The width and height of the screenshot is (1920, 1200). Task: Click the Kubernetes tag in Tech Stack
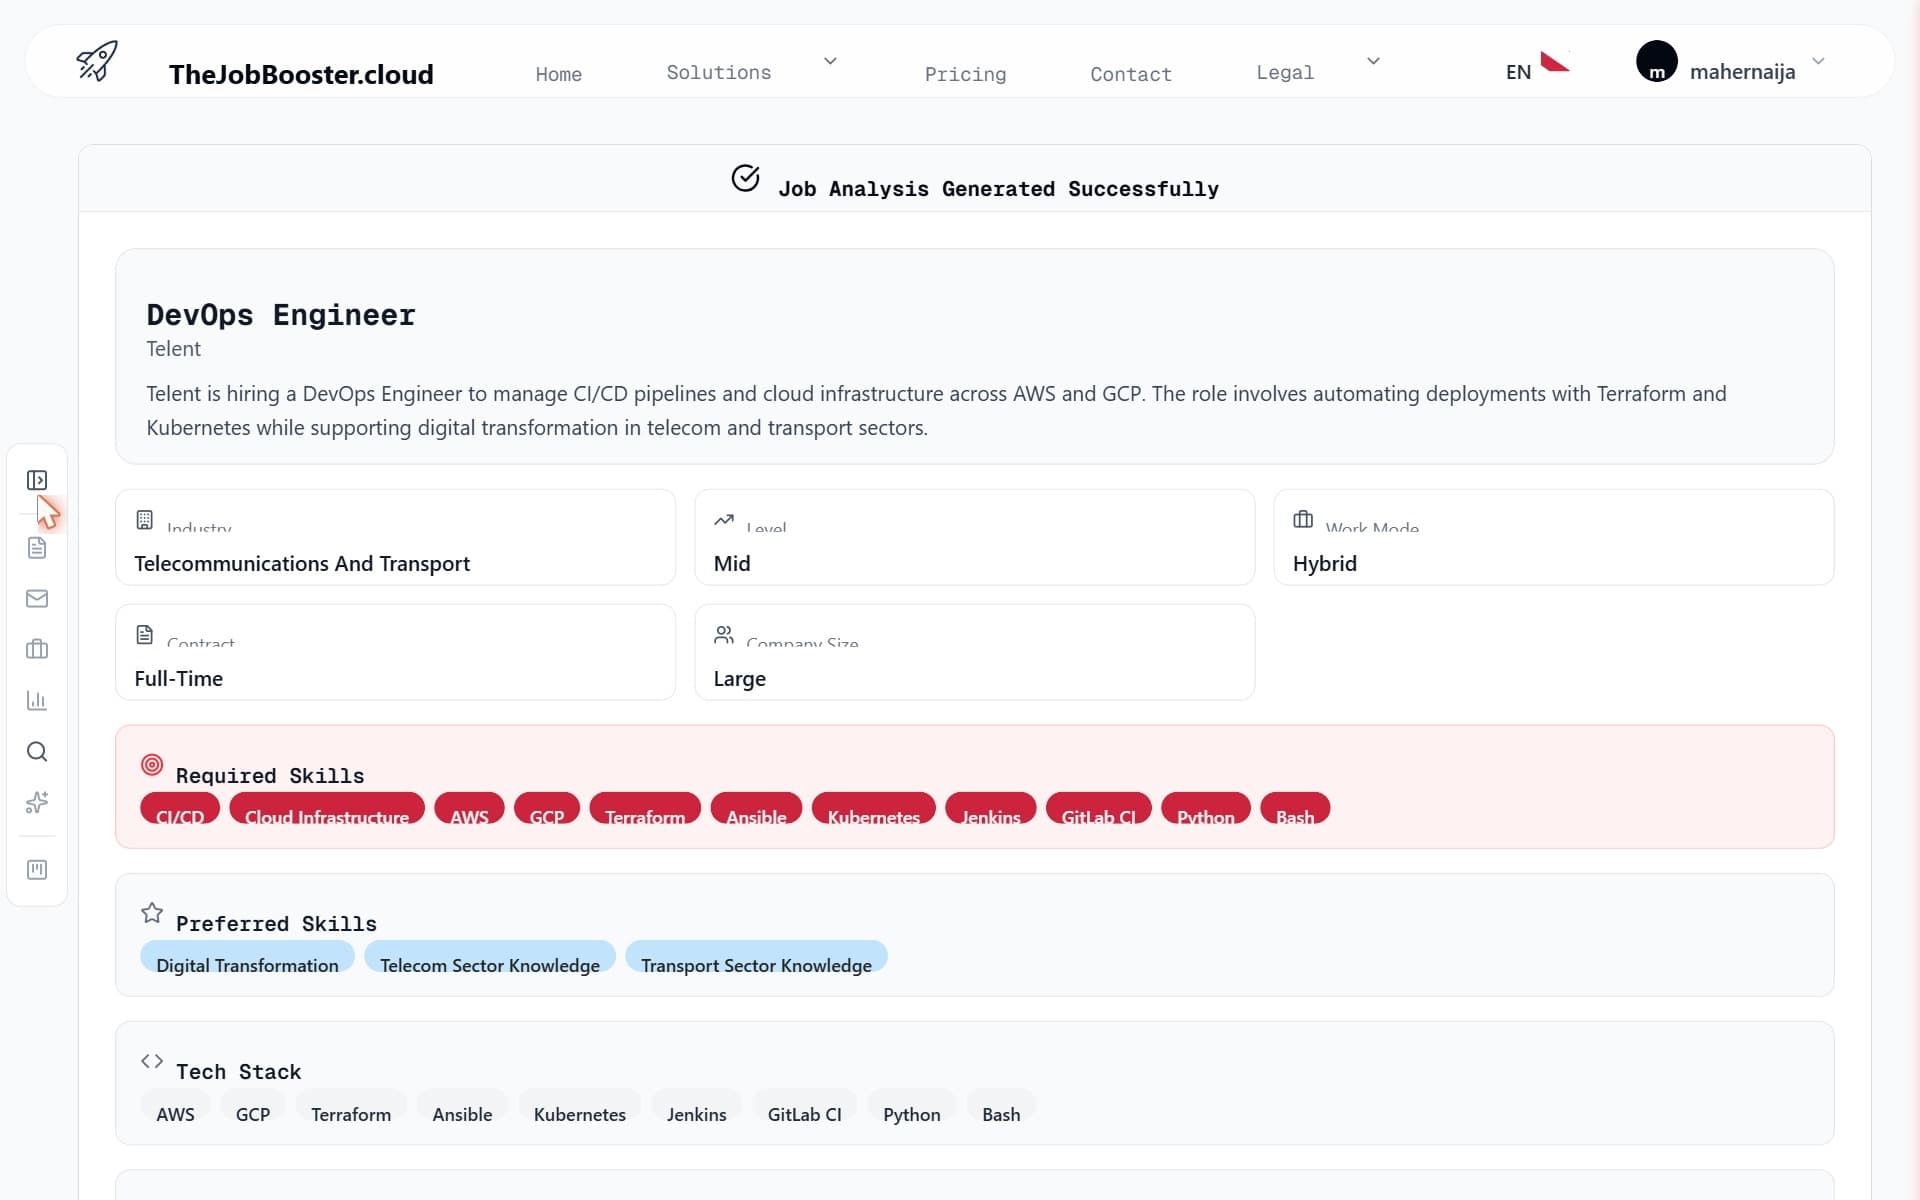tap(580, 1106)
